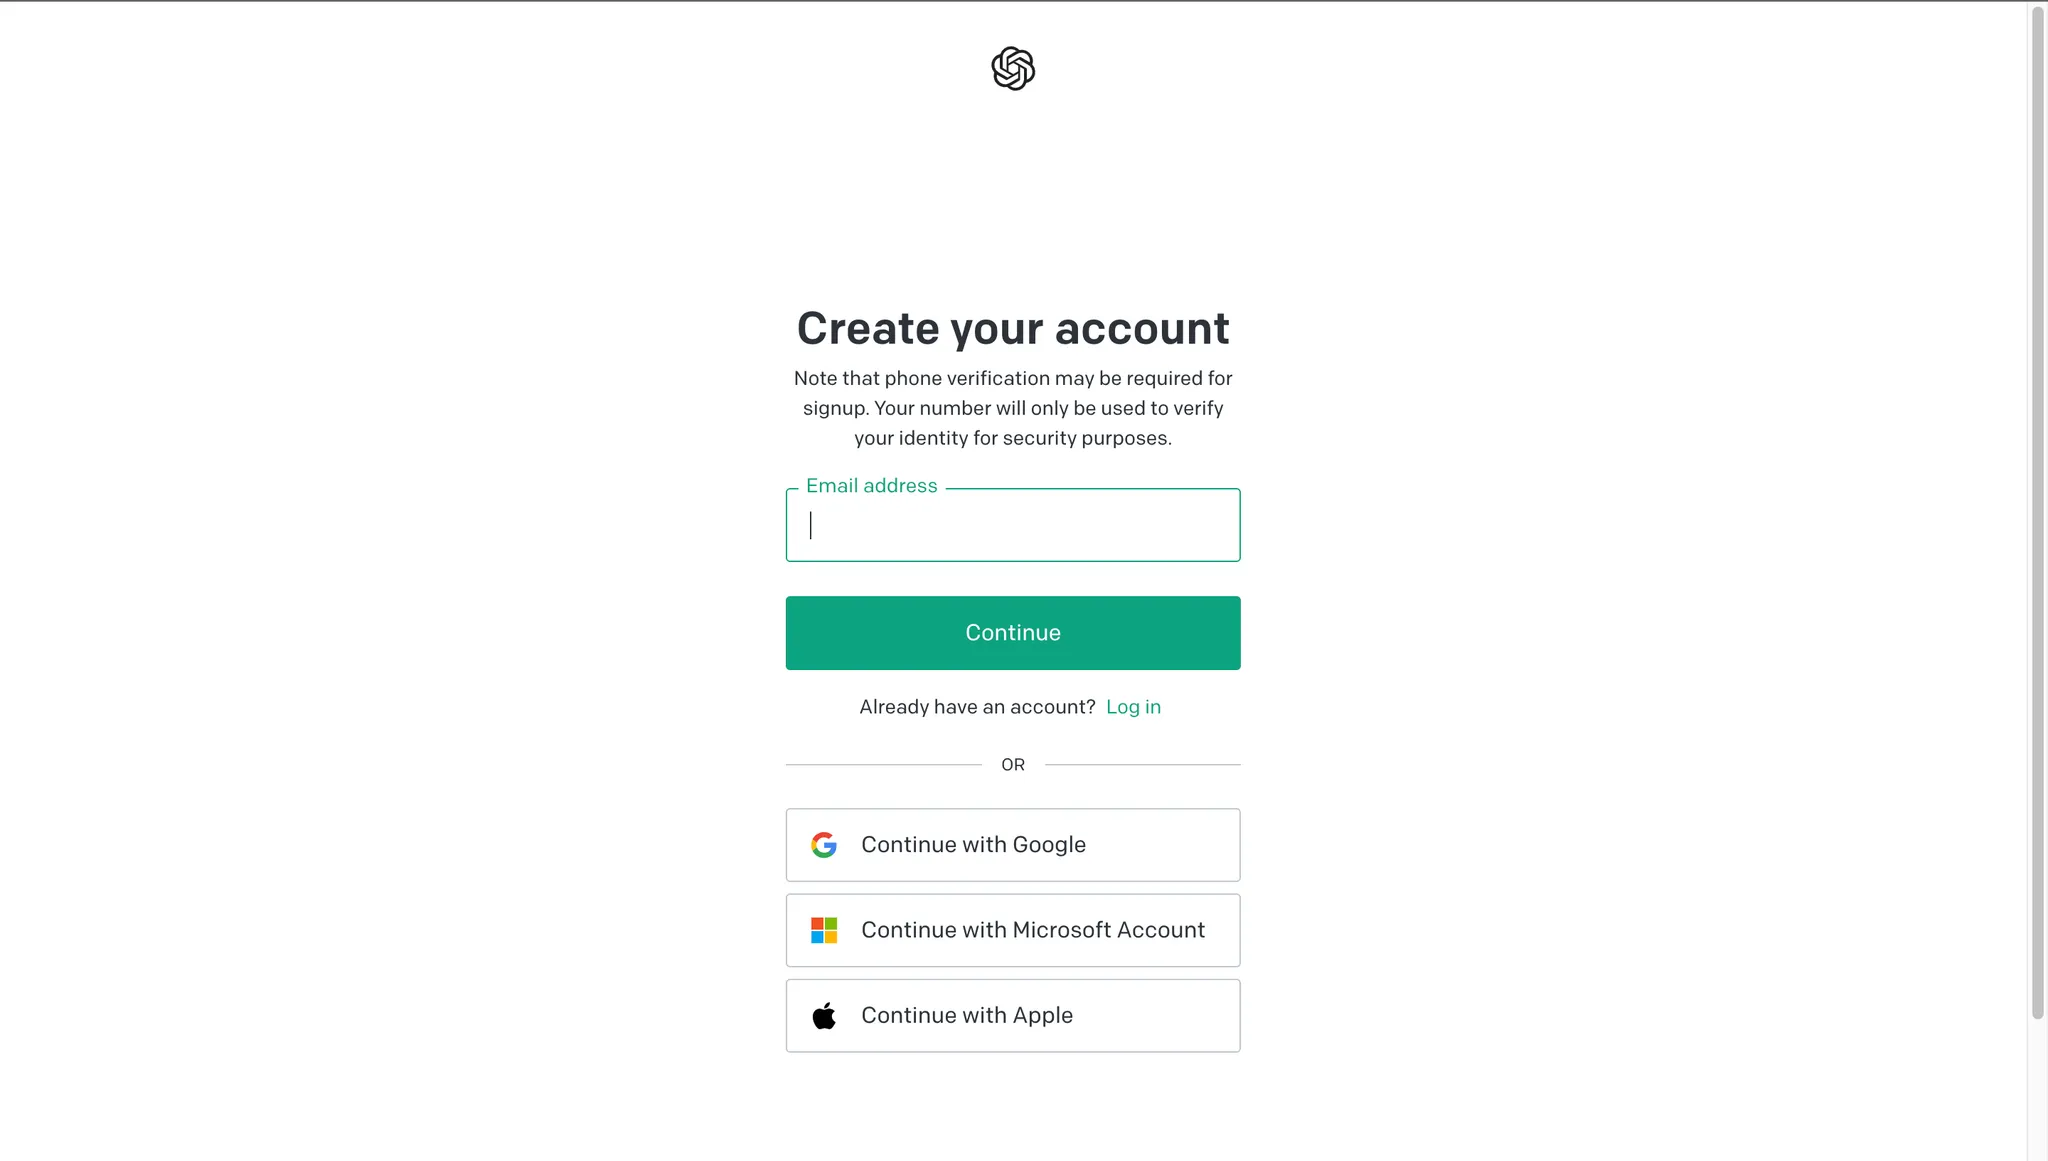Open the "Log in" link
The height and width of the screenshot is (1161, 2048).
tap(1133, 707)
